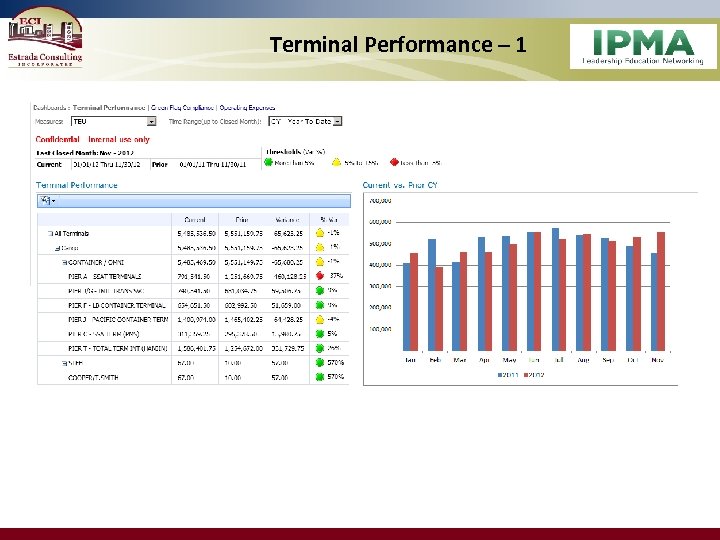The height and width of the screenshot is (540, 720).
Task: Click red diamond threshold legend icon
Action: [394, 162]
